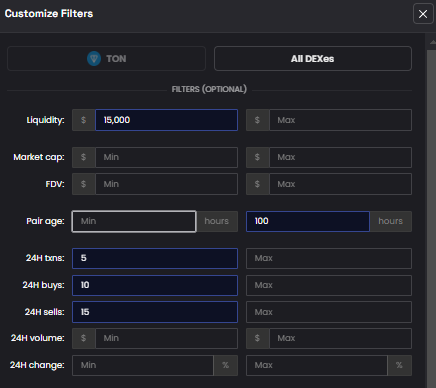This screenshot has height=388, width=436.
Task: Click the TON chain icon
Action: 94,59
